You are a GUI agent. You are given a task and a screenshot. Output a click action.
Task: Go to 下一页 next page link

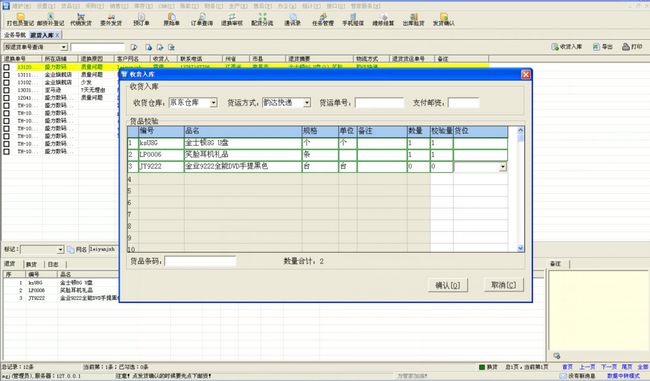coord(609,367)
